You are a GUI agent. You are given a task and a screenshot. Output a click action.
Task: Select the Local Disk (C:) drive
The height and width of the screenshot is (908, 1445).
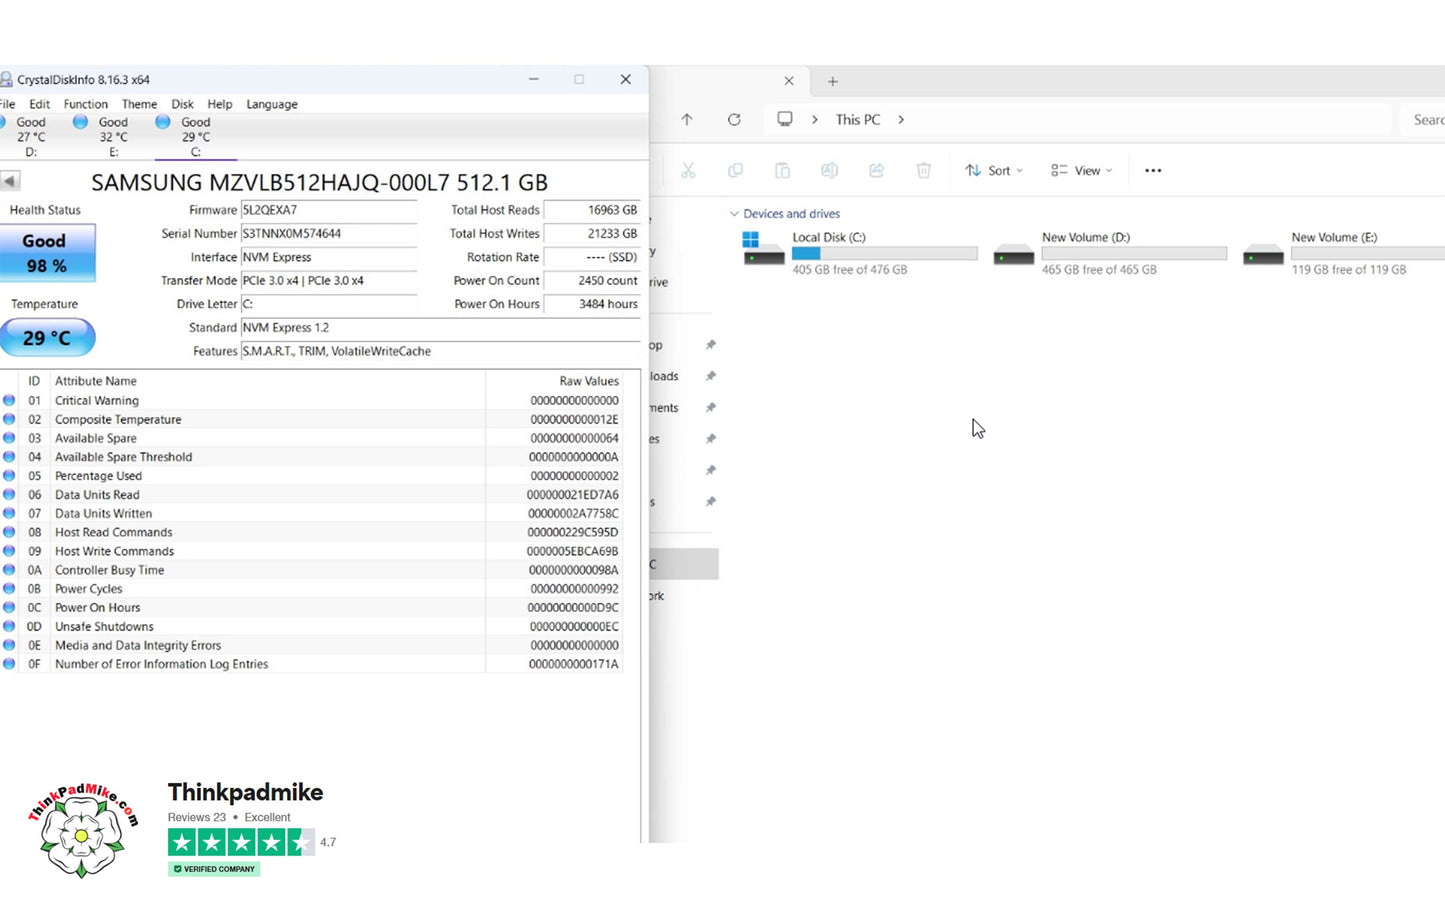tap(860, 253)
